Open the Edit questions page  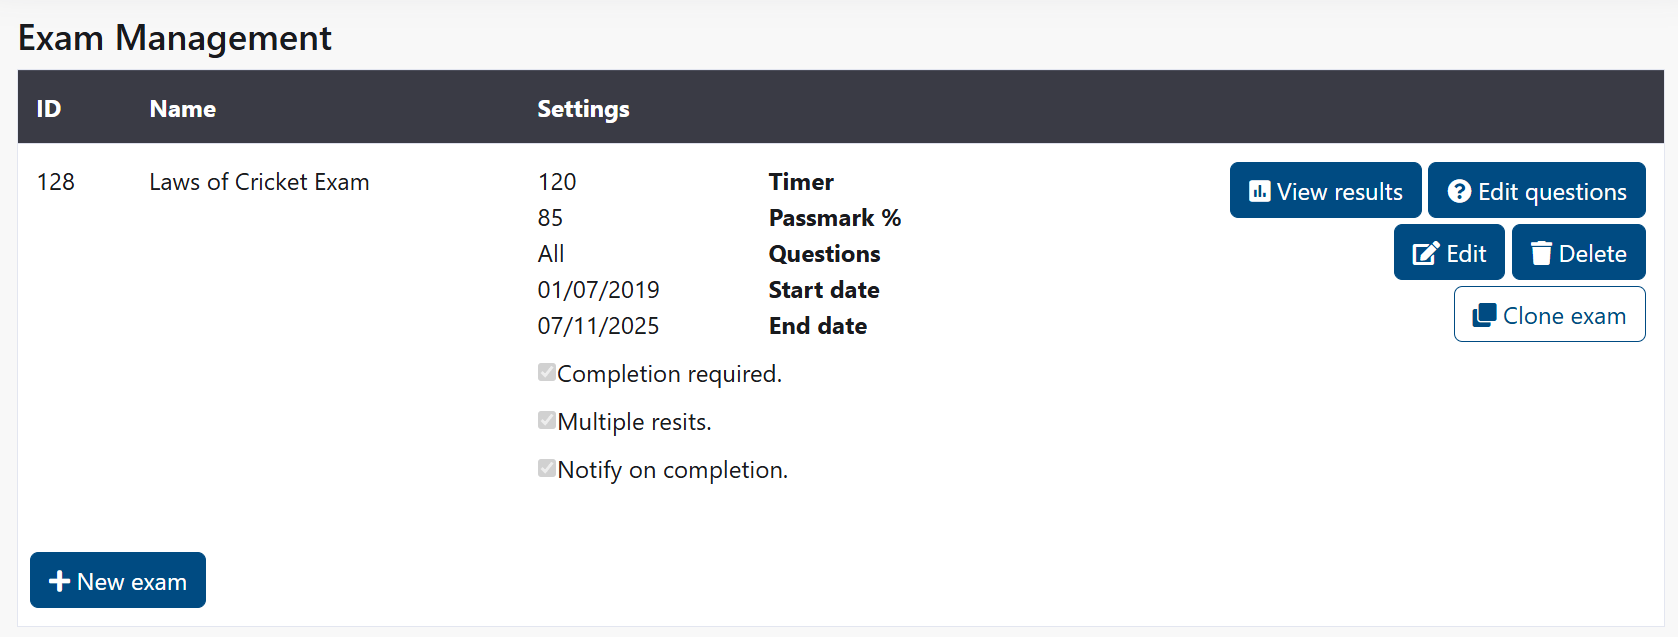coord(1537,190)
